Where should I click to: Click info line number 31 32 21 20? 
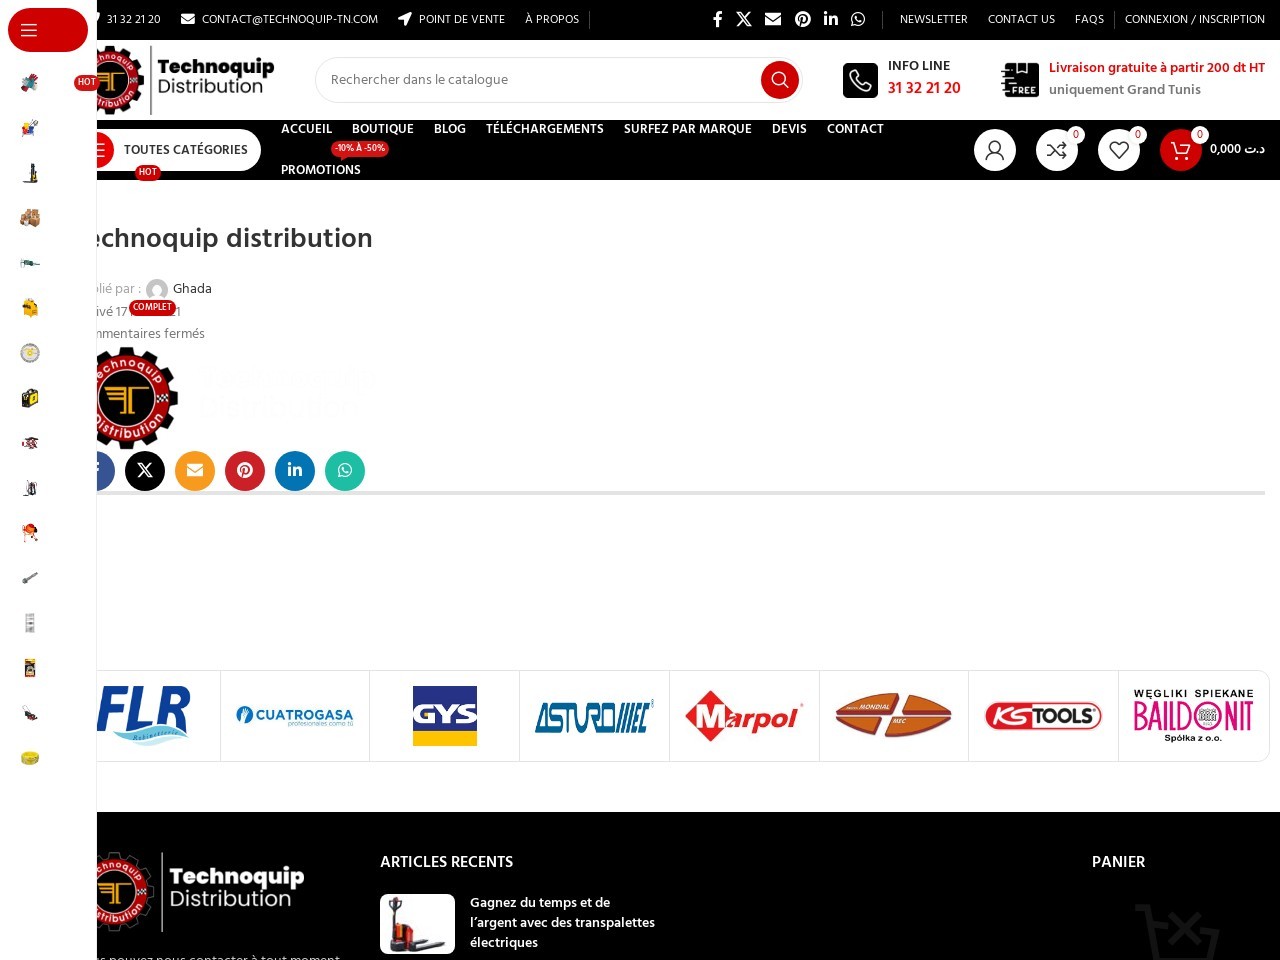coord(924,88)
